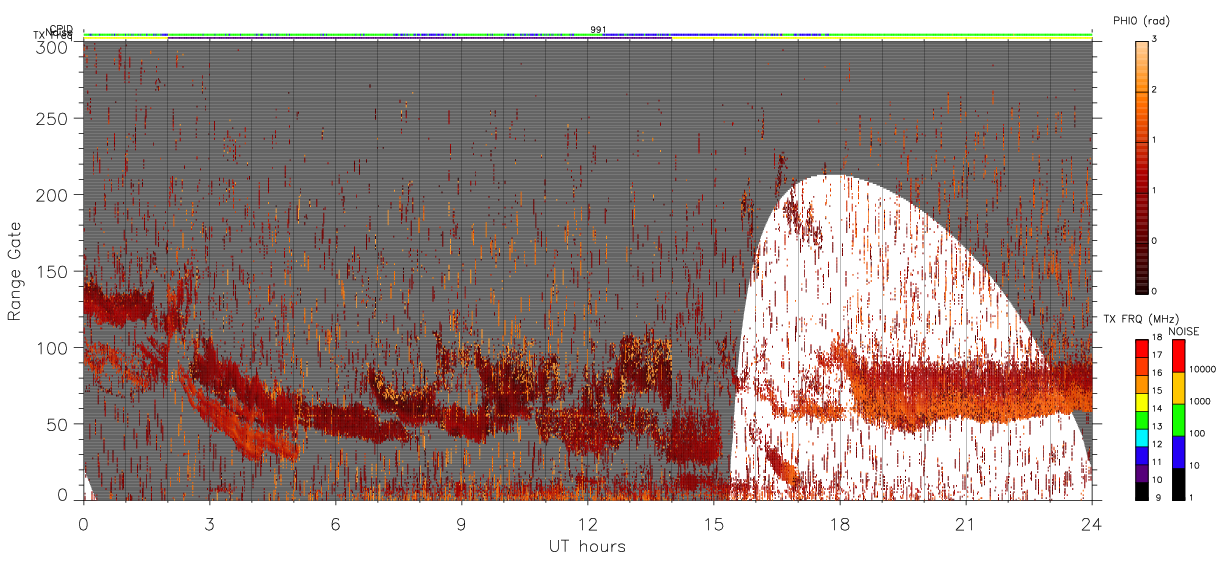
Task: Click the green noise strip above the plot
Action: point(588,35)
